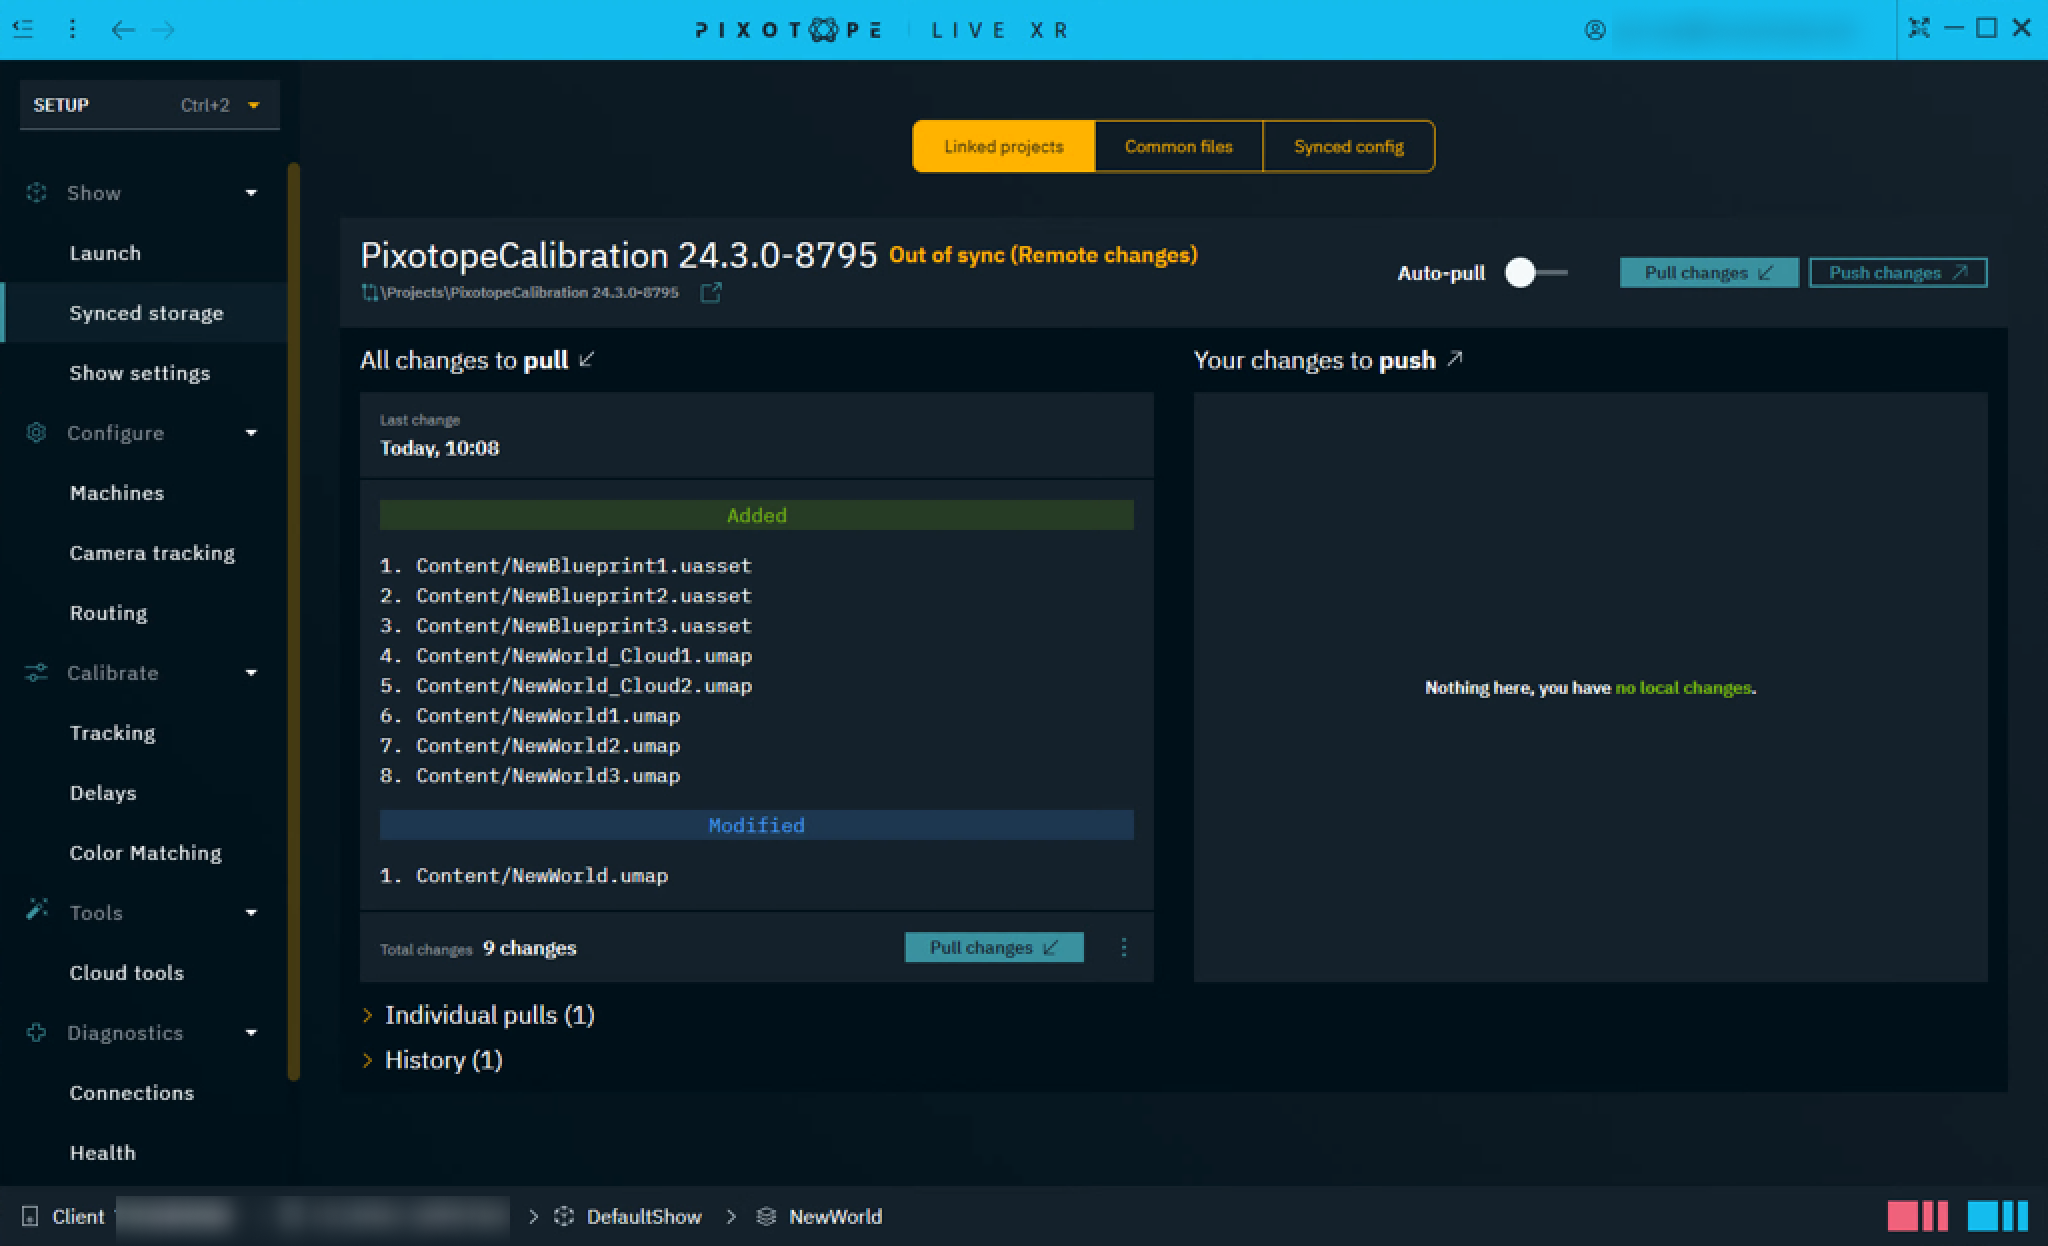Click the fullscreen toggle icon
The height and width of the screenshot is (1246, 2048).
1918,28
